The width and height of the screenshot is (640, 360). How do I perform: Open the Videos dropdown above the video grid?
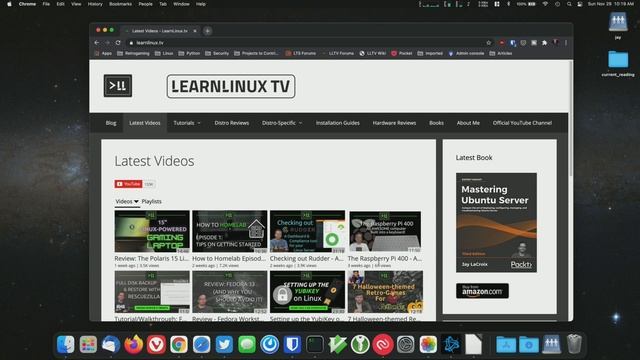pos(127,202)
